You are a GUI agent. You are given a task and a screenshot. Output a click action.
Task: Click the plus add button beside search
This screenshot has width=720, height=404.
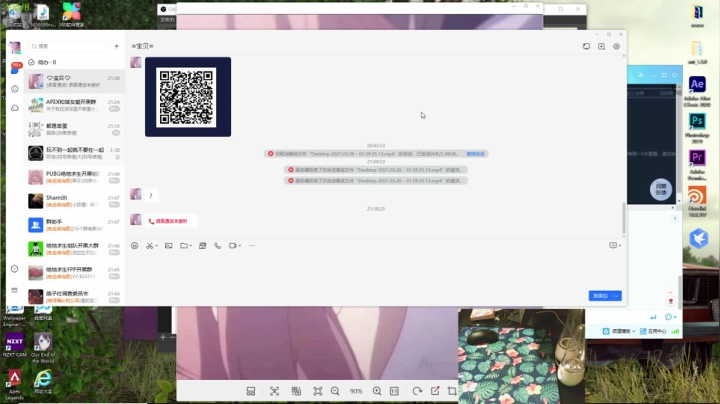click(x=117, y=46)
